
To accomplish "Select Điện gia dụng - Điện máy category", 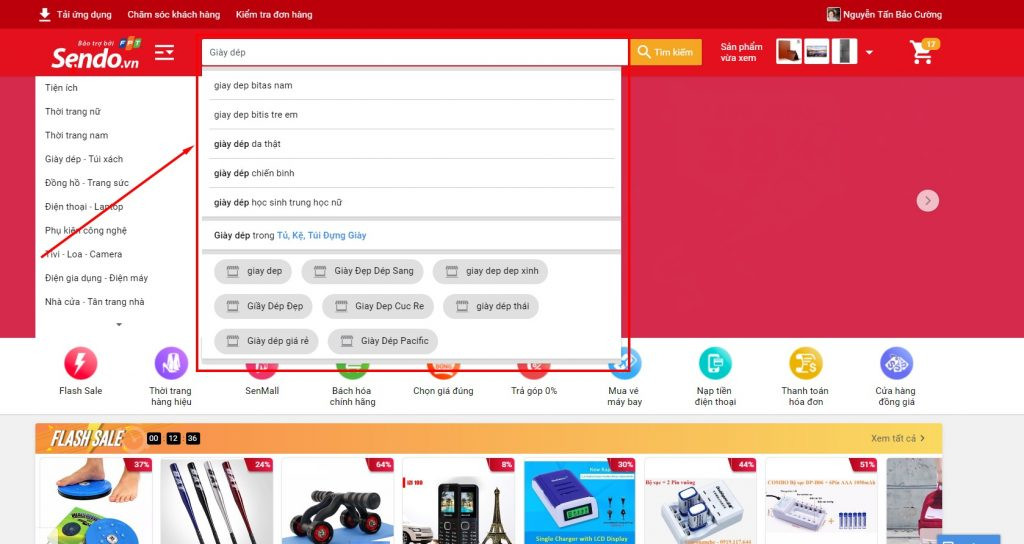I will pos(96,278).
